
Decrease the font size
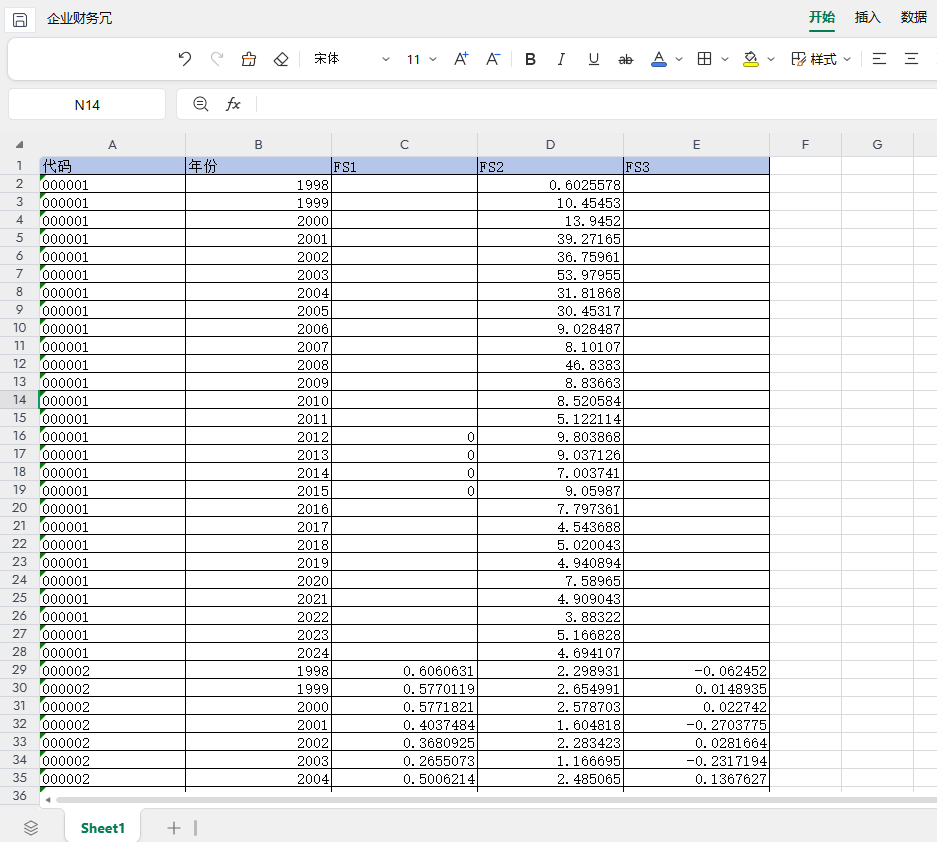click(493, 59)
